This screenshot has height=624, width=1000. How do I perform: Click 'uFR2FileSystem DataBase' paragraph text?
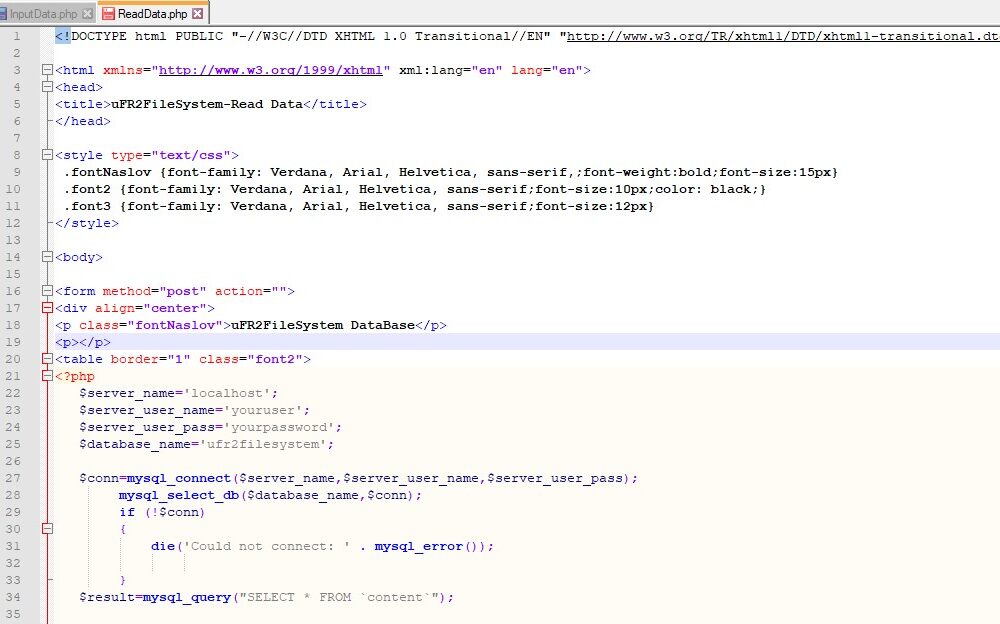point(323,325)
